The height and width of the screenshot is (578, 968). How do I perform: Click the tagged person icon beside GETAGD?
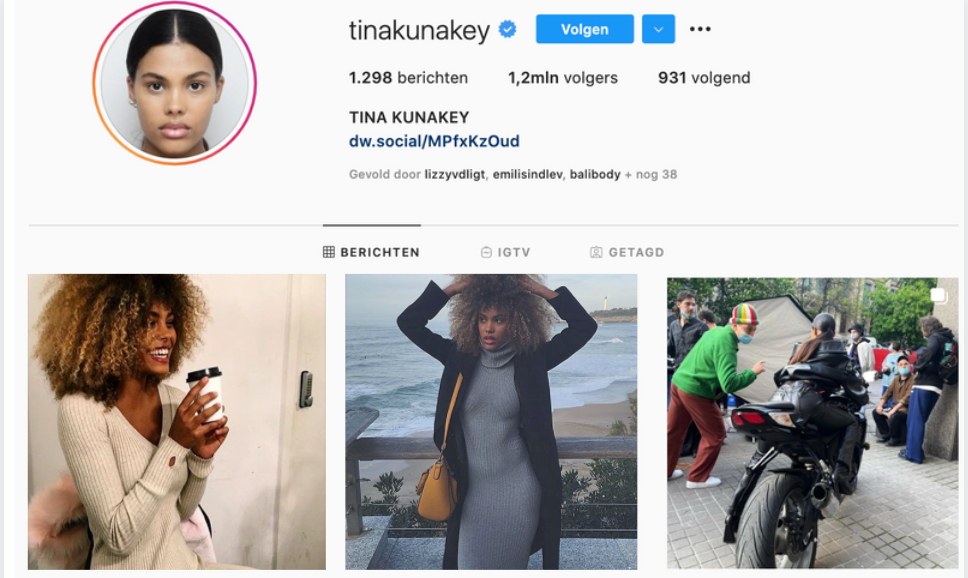pyautogui.click(x=596, y=252)
